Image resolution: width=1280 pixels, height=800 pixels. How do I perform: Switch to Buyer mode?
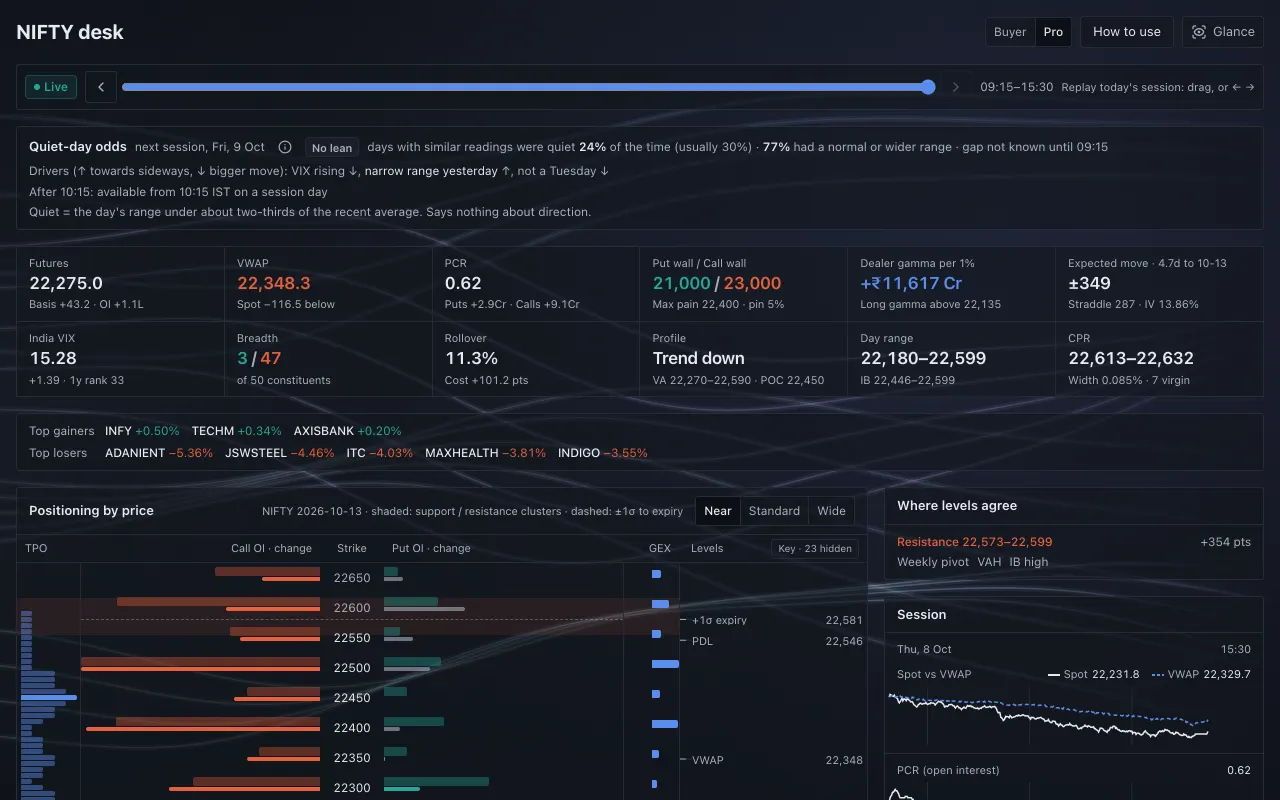[x=1010, y=32]
